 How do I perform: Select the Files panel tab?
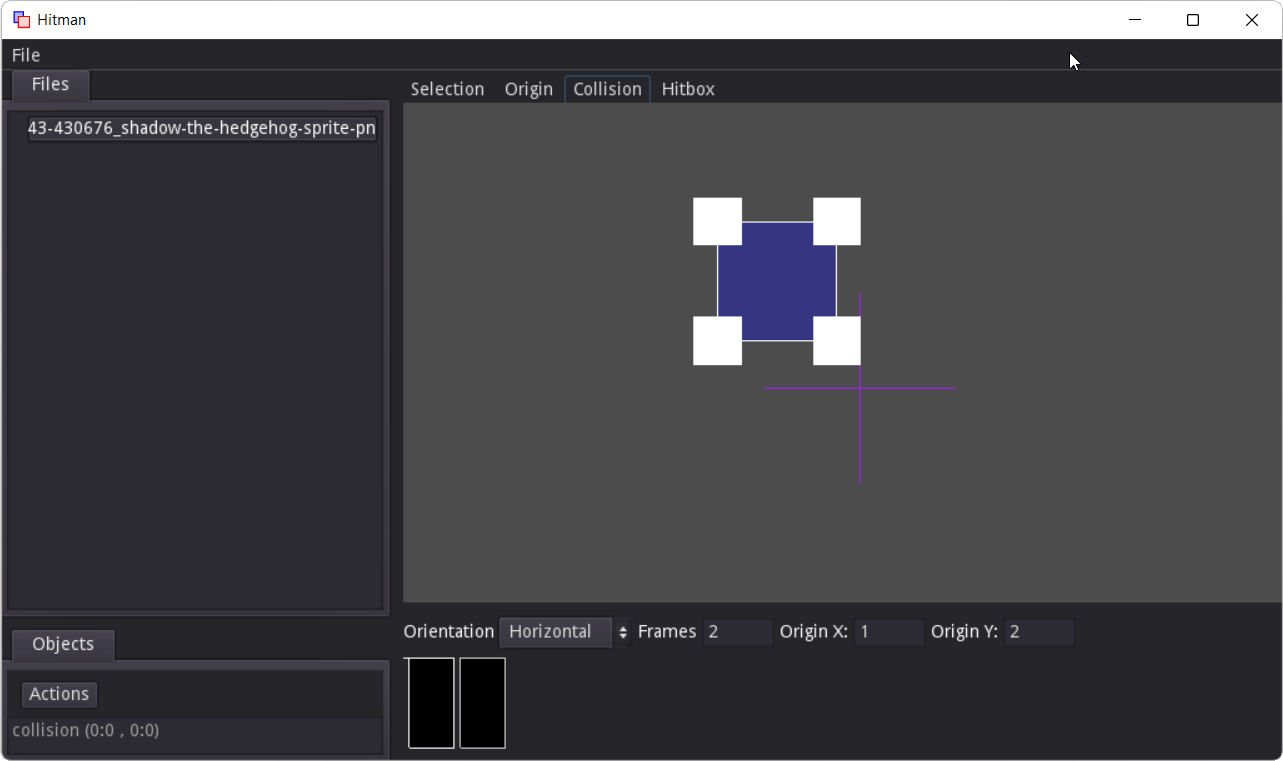point(50,85)
